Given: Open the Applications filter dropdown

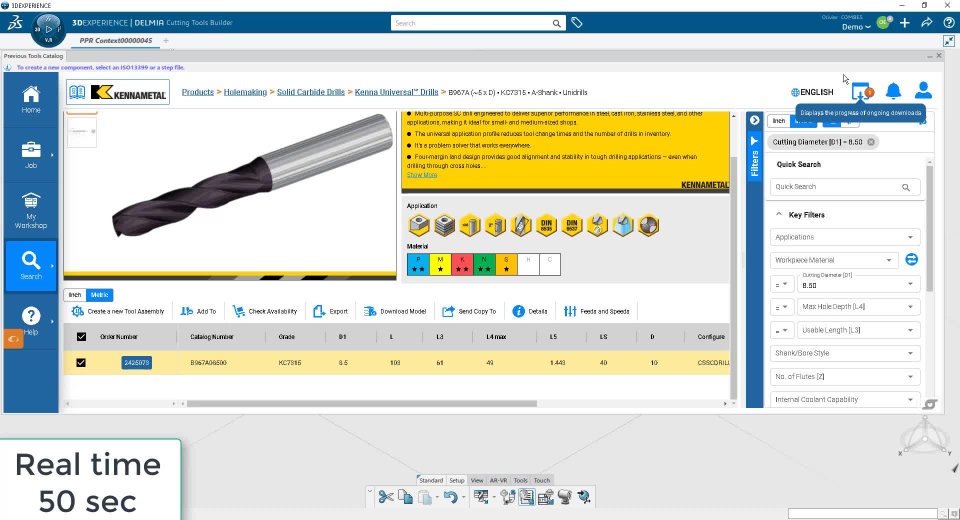Looking at the screenshot, I should coord(845,237).
